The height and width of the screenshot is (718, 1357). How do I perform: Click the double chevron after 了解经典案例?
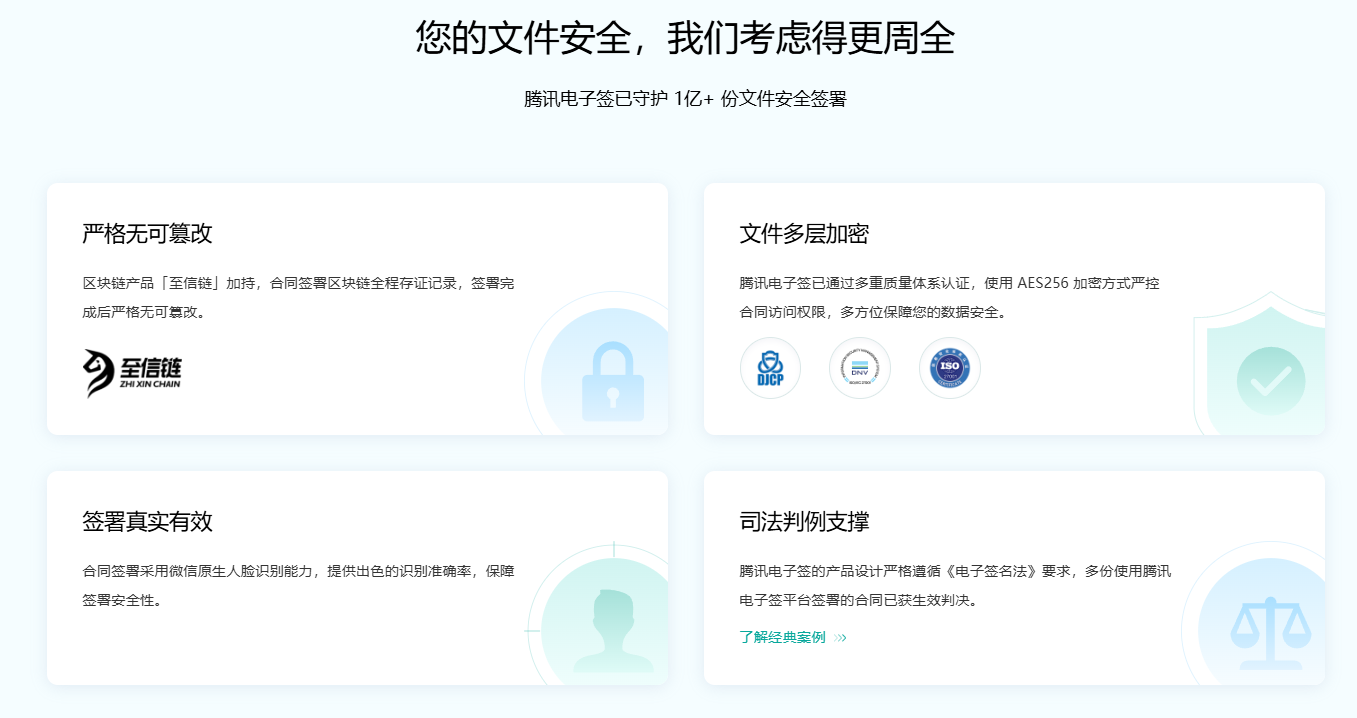841,638
